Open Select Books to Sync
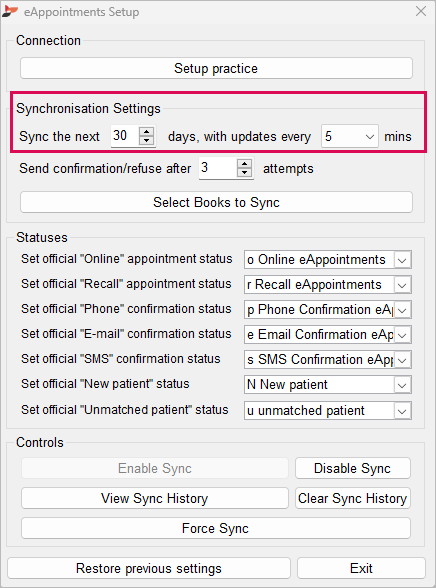 (x=216, y=202)
